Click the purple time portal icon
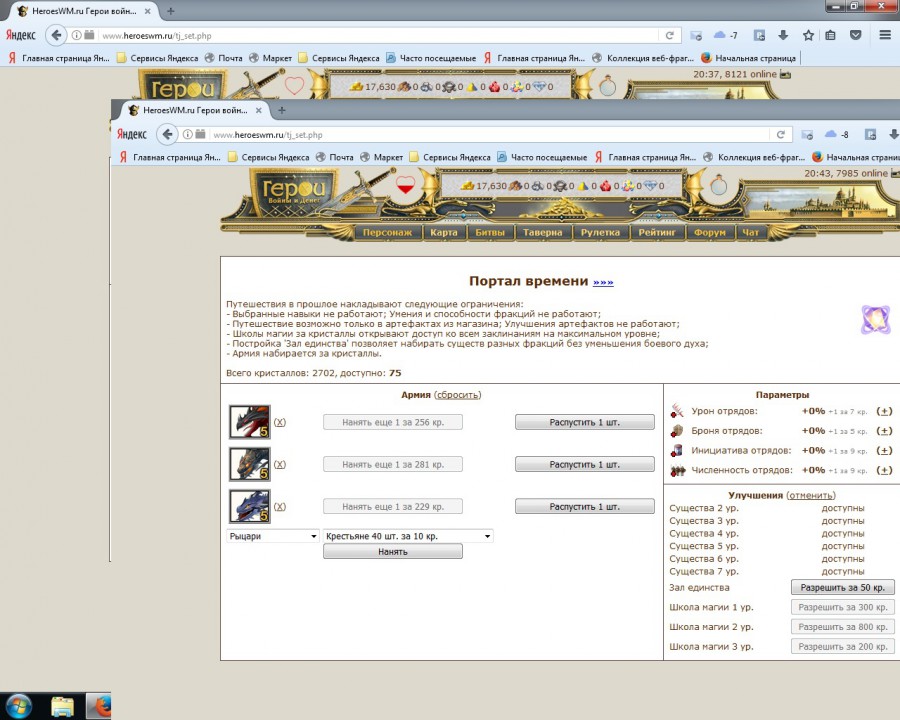The width and height of the screenshot is (900, 720). click(876, 320)
